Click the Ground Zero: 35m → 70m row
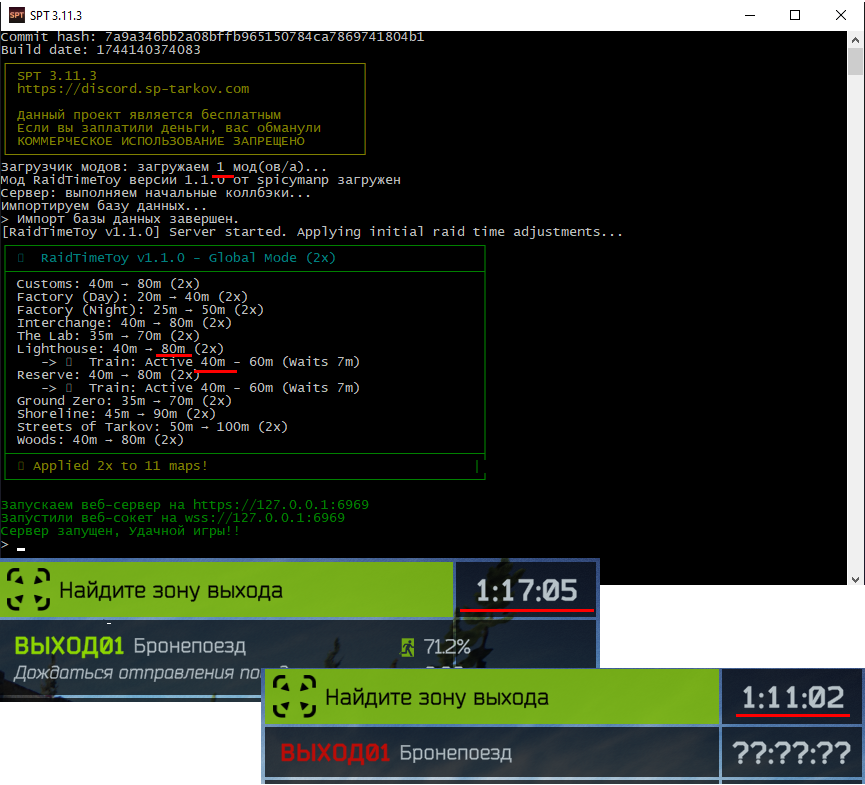 pos(124,400)
